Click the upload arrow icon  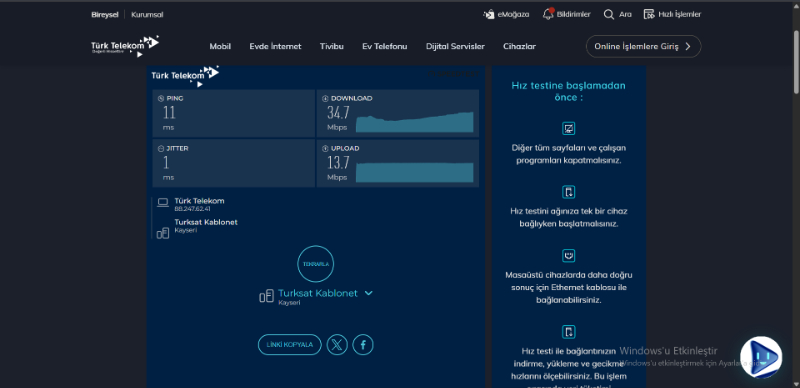325,149
